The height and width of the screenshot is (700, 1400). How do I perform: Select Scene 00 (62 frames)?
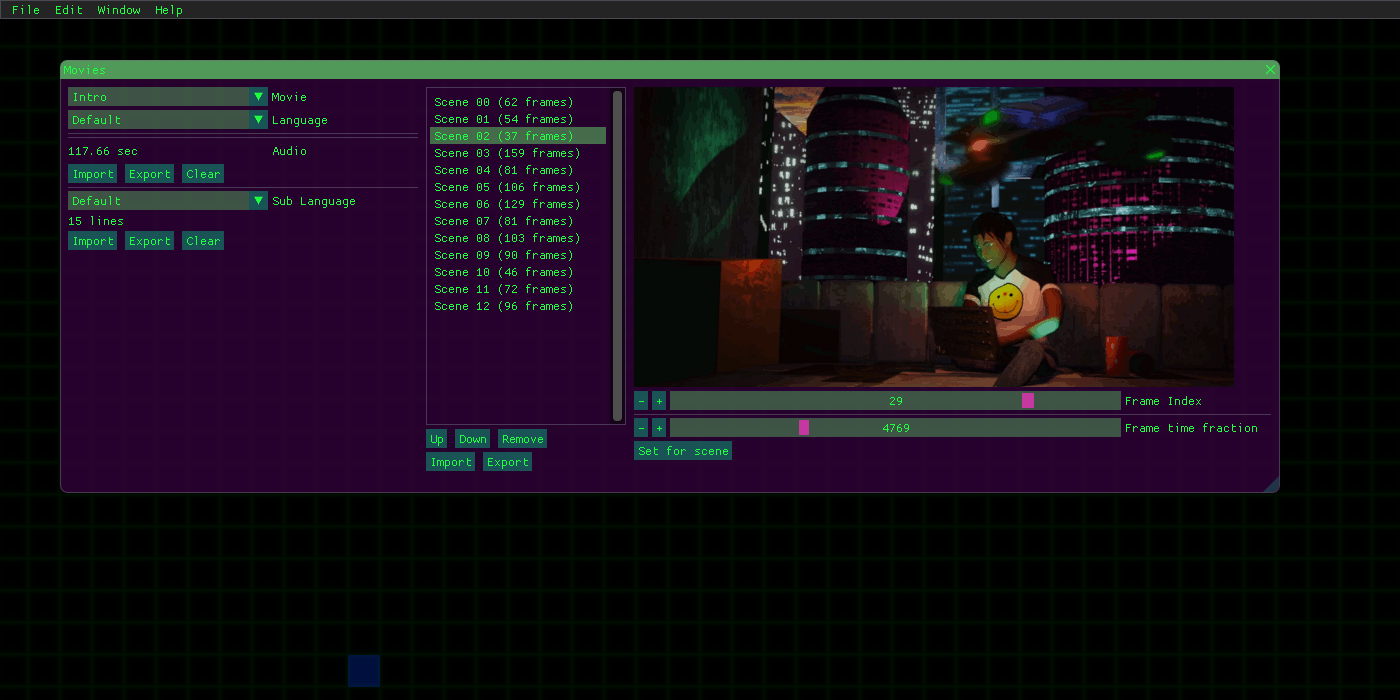518,102
